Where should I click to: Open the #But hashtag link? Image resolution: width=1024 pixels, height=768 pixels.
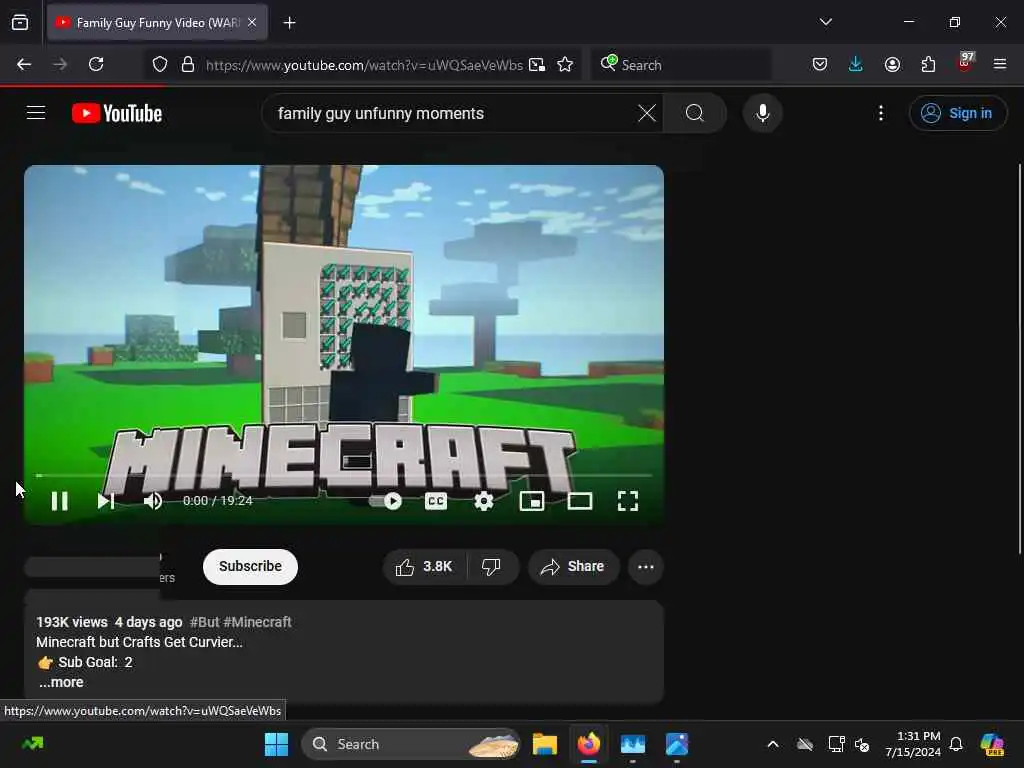click(x=204, y=622)
